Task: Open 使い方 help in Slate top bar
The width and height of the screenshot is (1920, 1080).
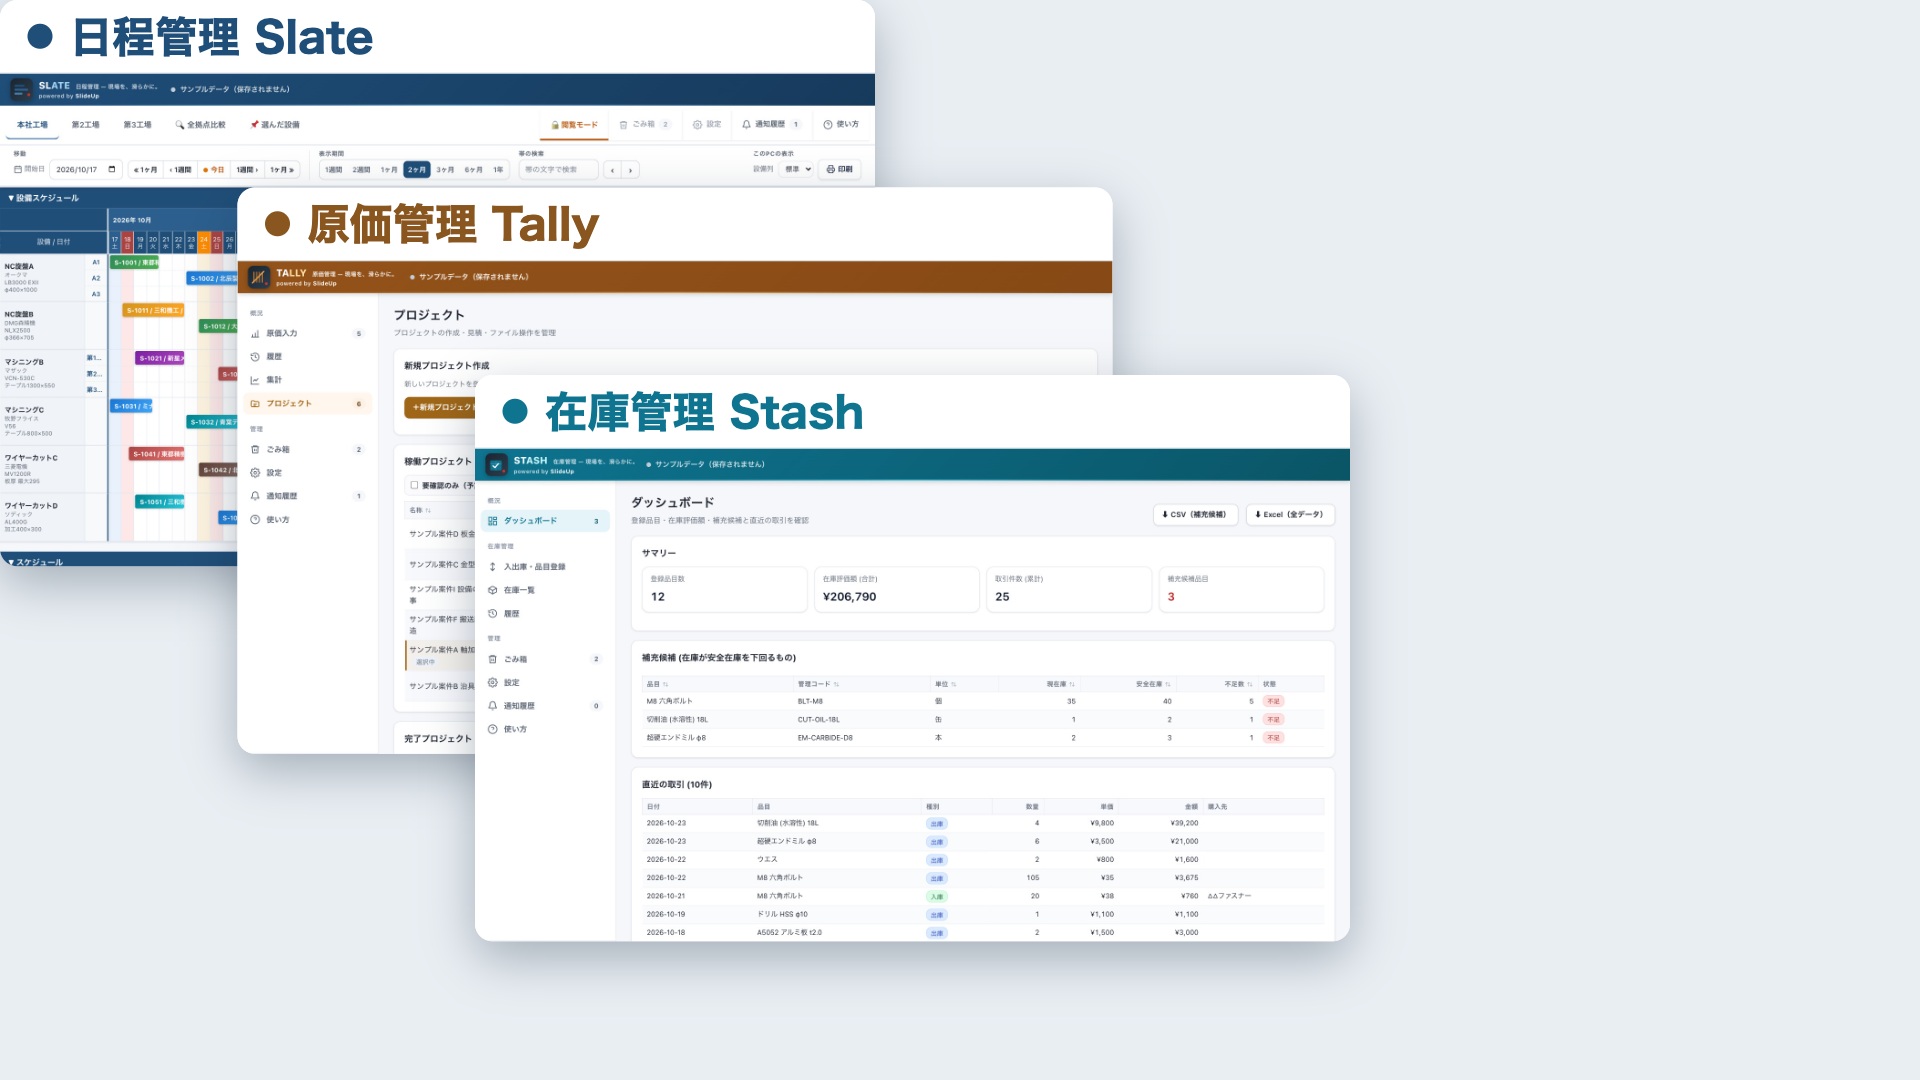Action: [x=841, y=125]
